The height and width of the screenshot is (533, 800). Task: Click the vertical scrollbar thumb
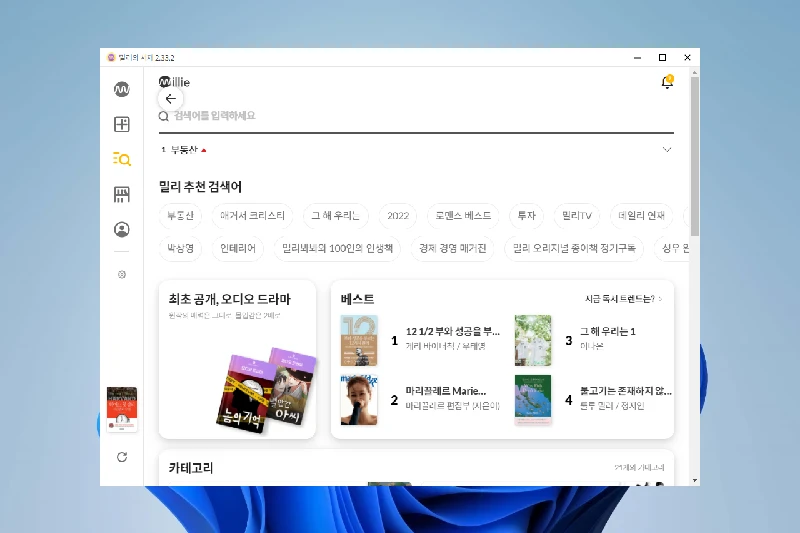[694, 157]
